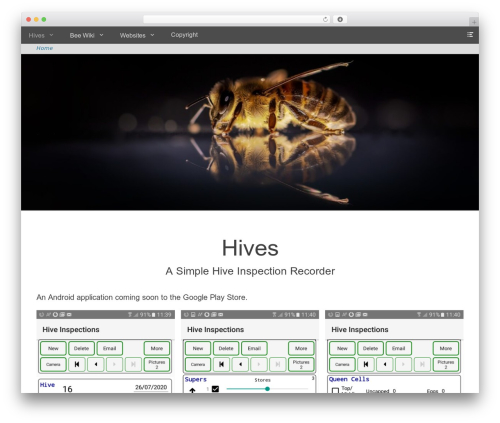Click More in the Hive 16 screenshot
Image resolution: width=500 pixels, height=423 pixels.
click(x=157, y=348)
